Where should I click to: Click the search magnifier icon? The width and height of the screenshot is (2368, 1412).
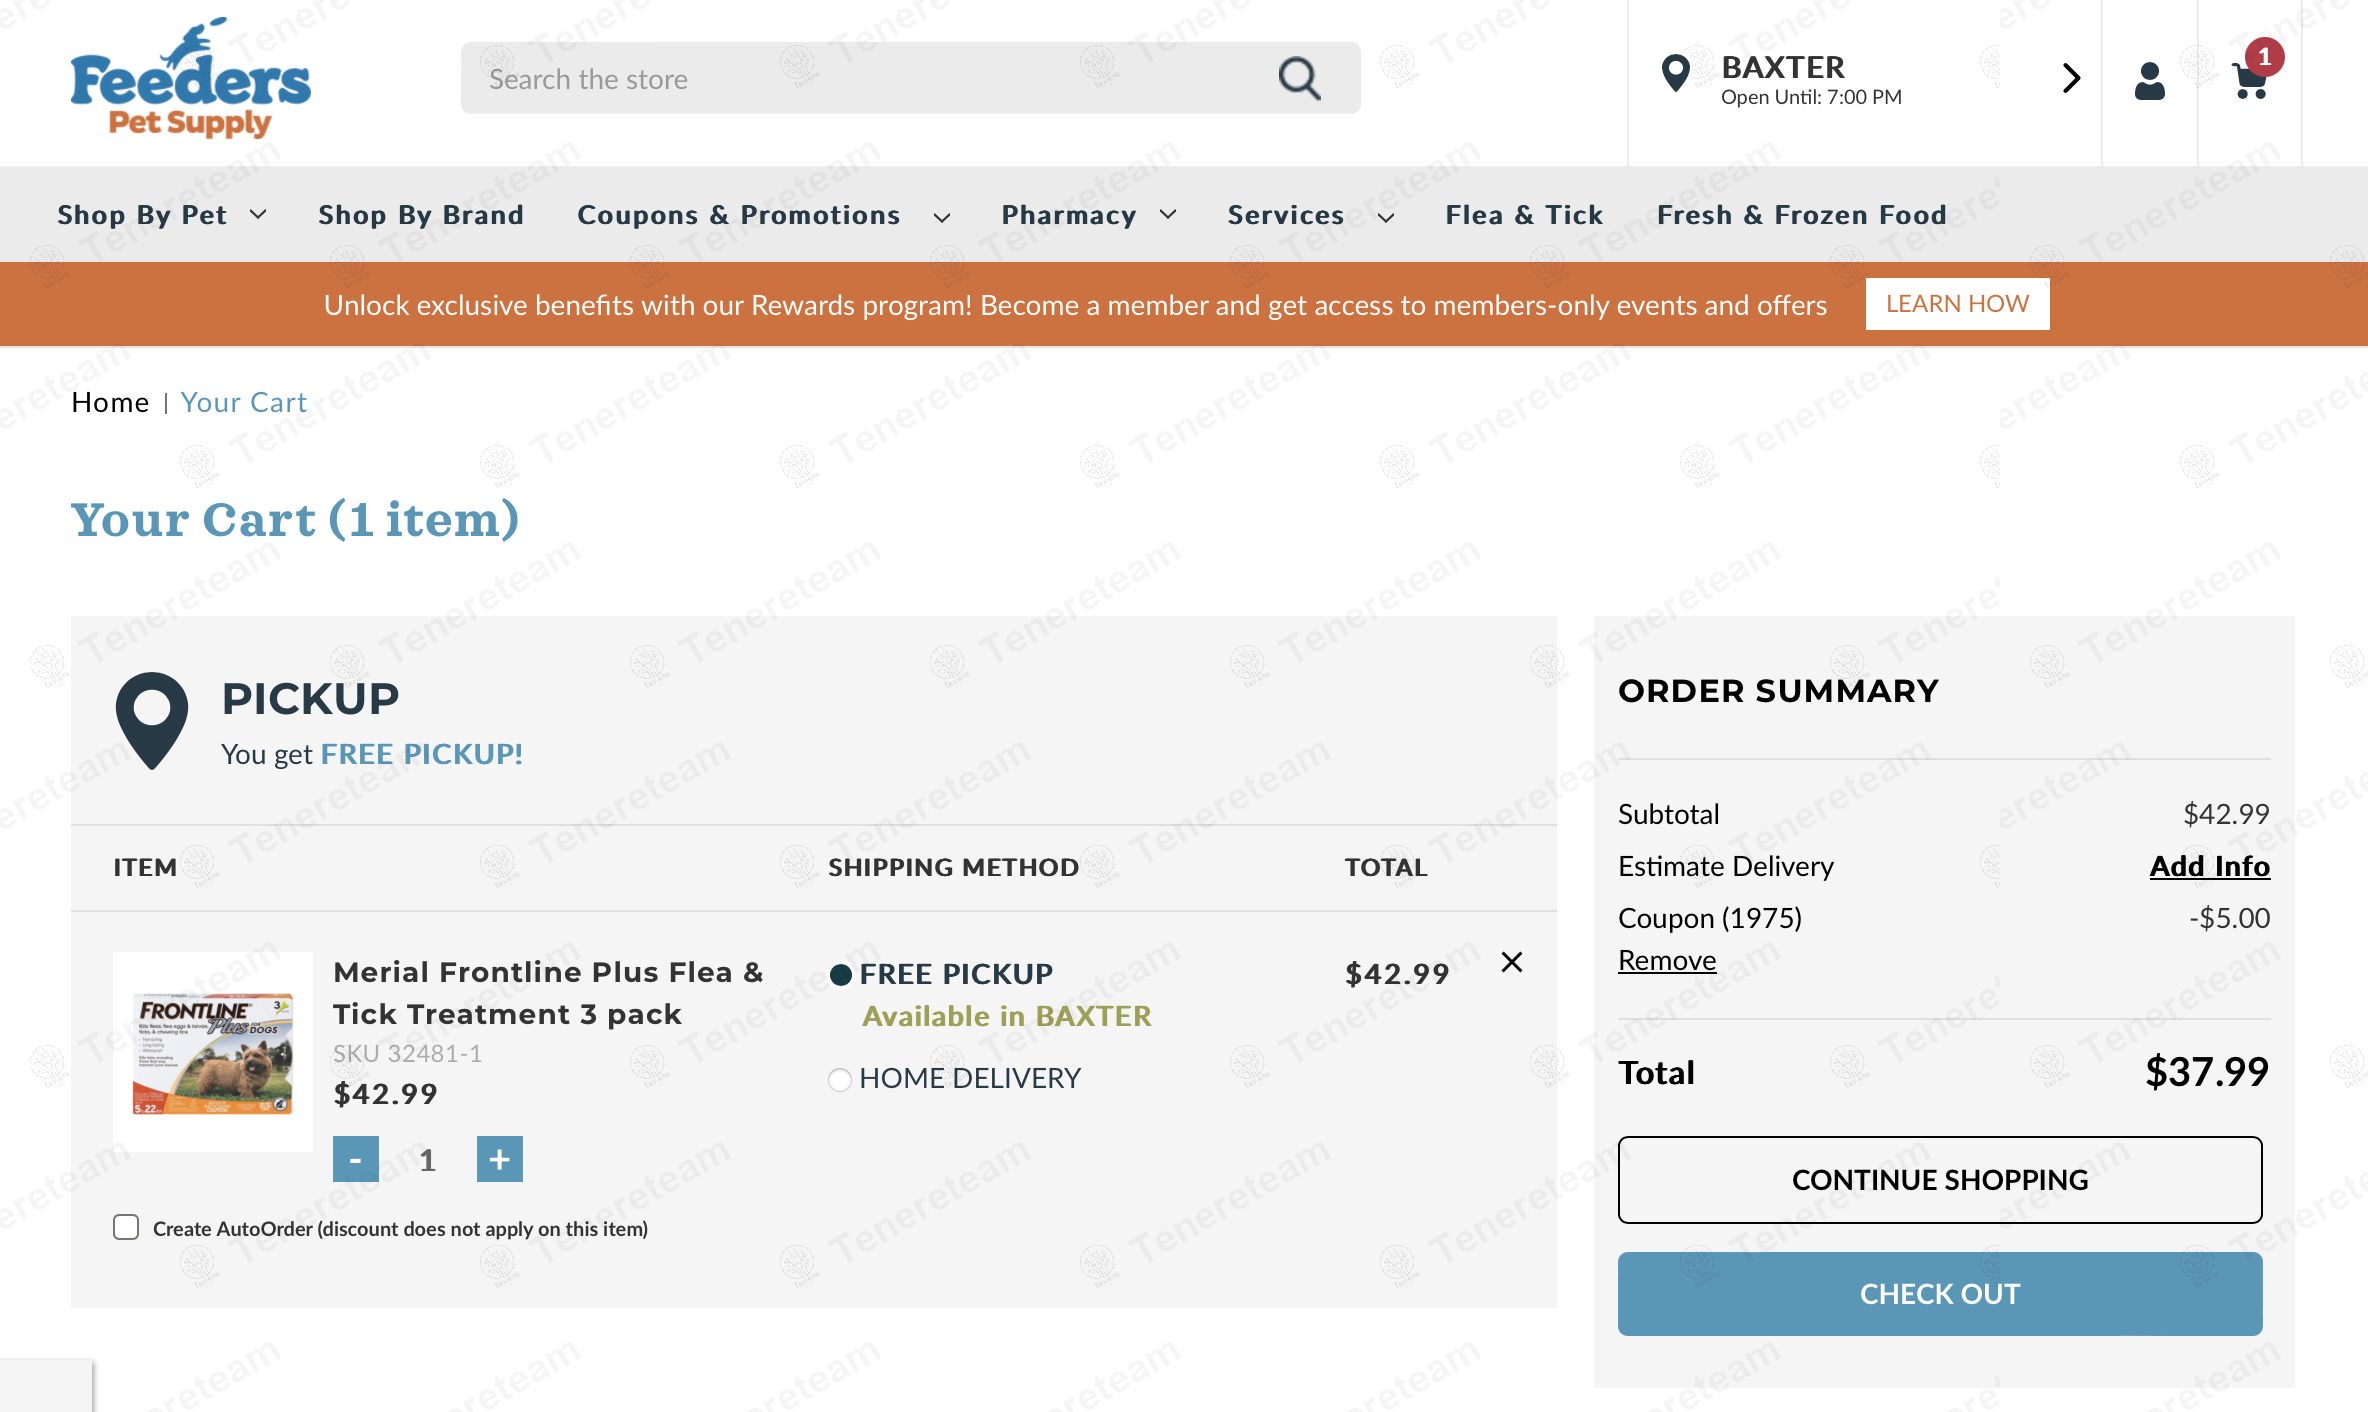point(1299,78)
